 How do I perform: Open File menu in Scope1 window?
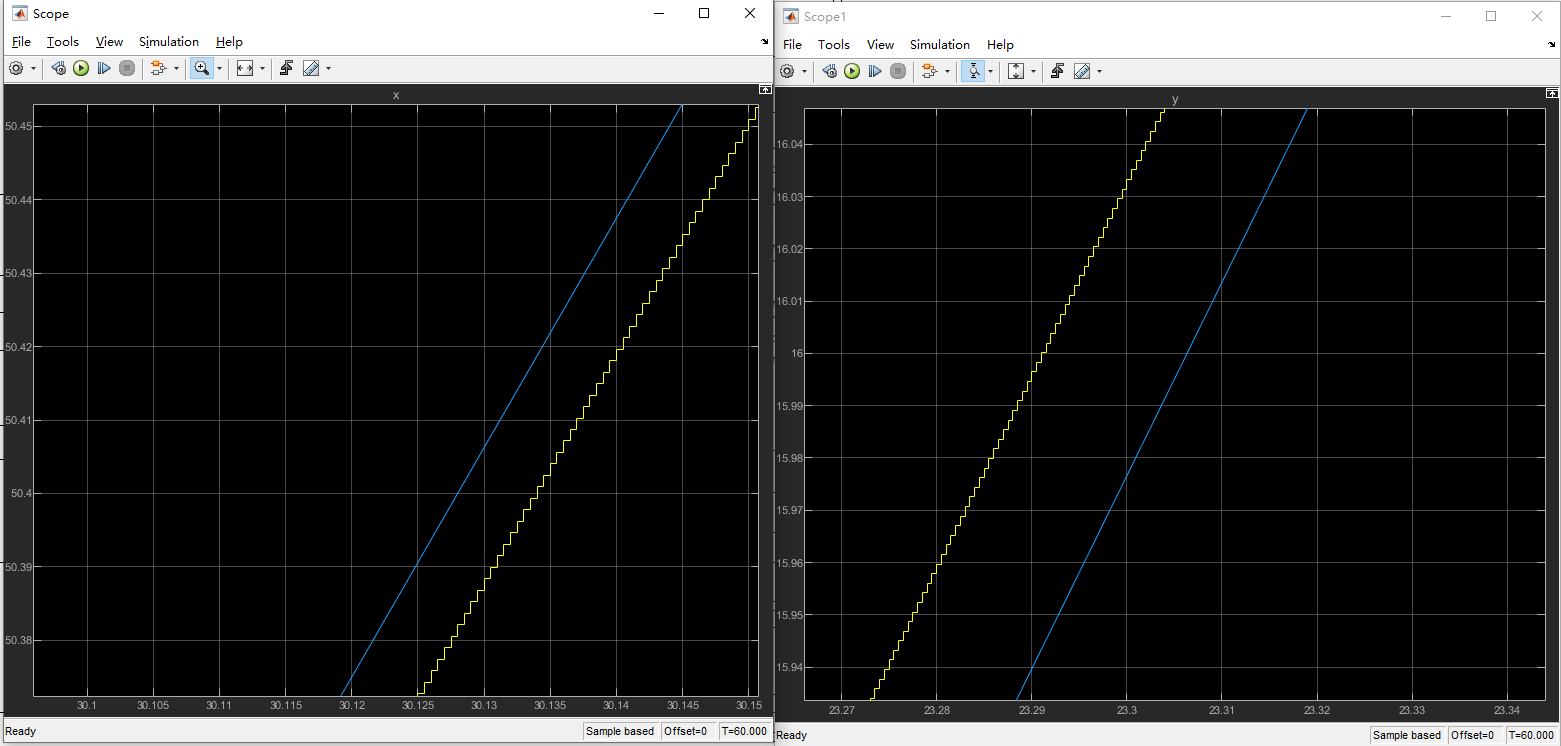792,45
